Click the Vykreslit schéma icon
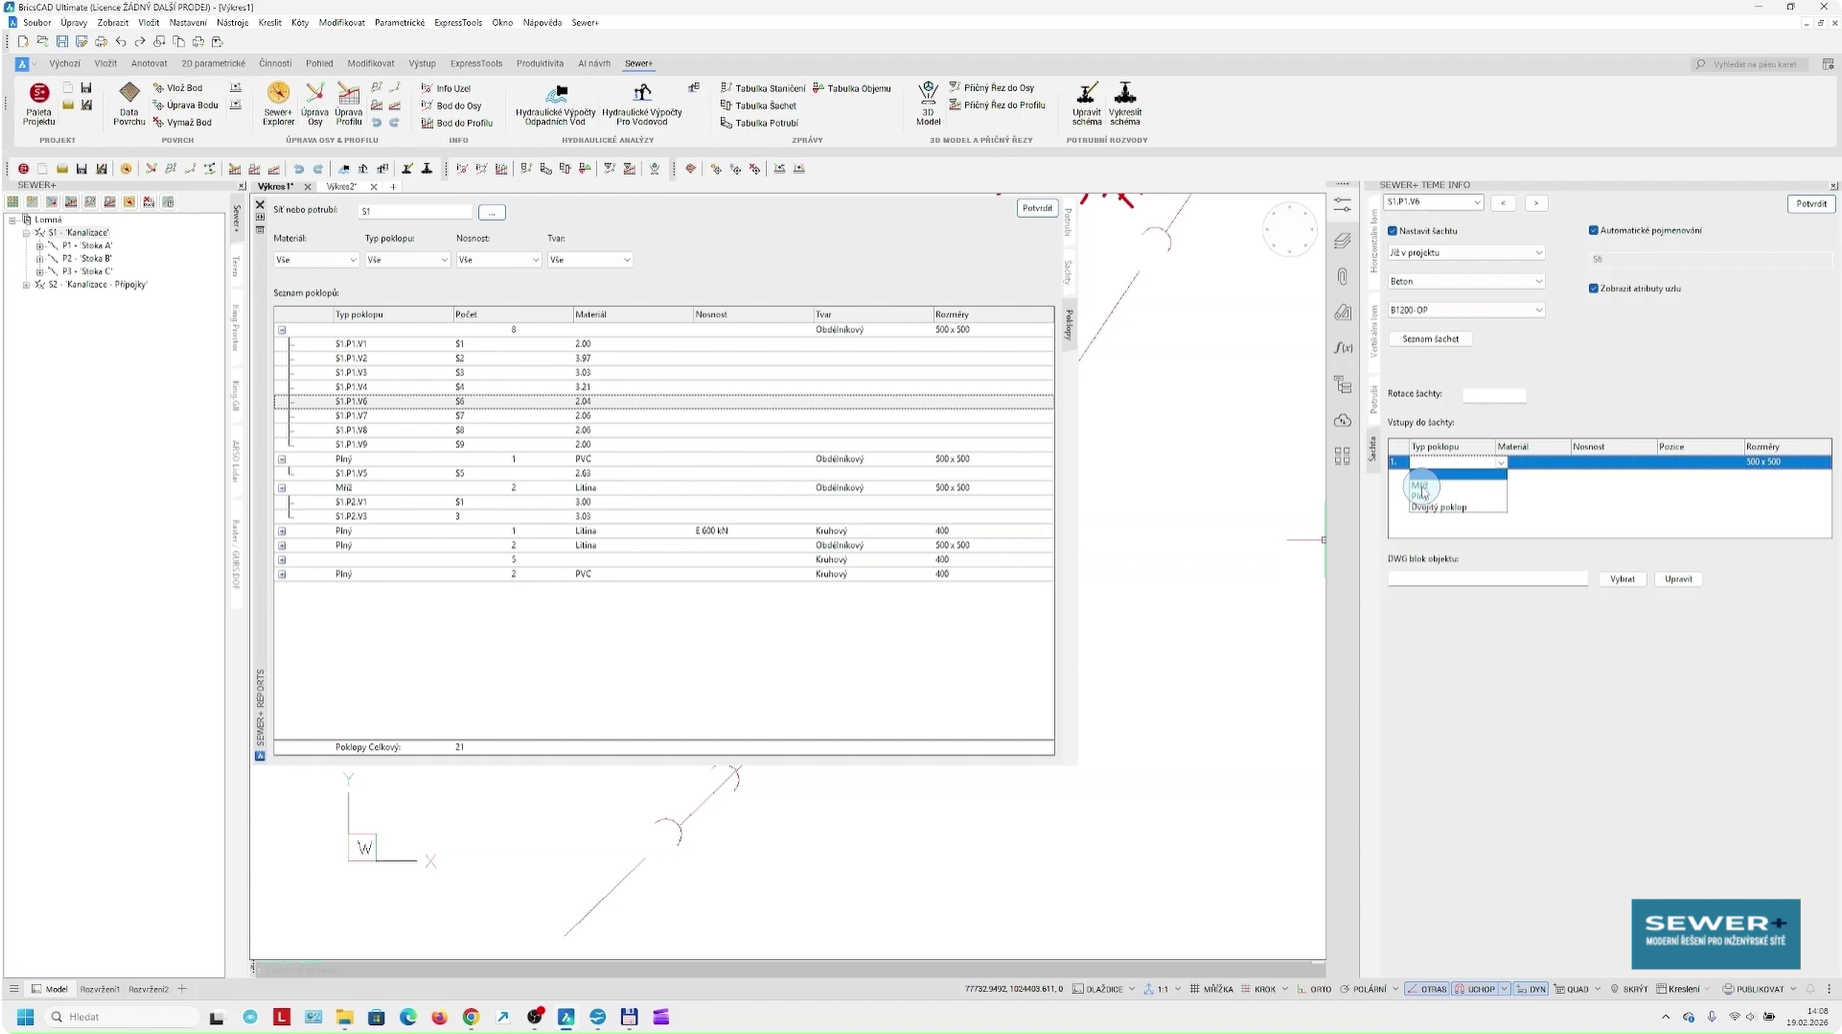 point(1125,104)
